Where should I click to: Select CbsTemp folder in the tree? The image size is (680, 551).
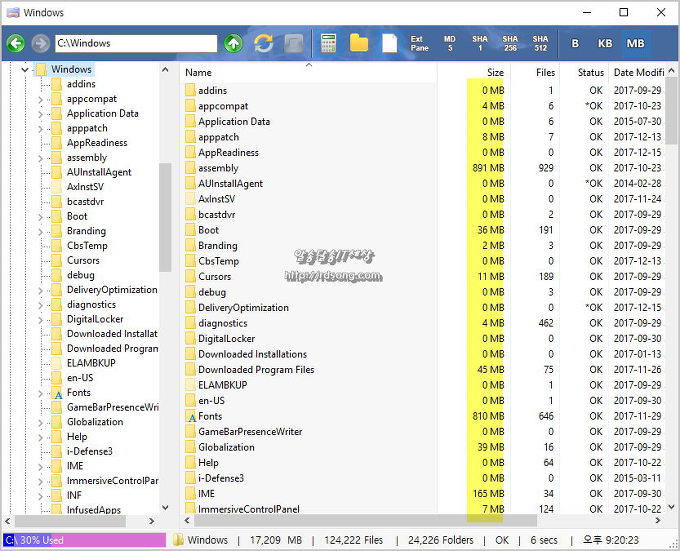[87, 246]
